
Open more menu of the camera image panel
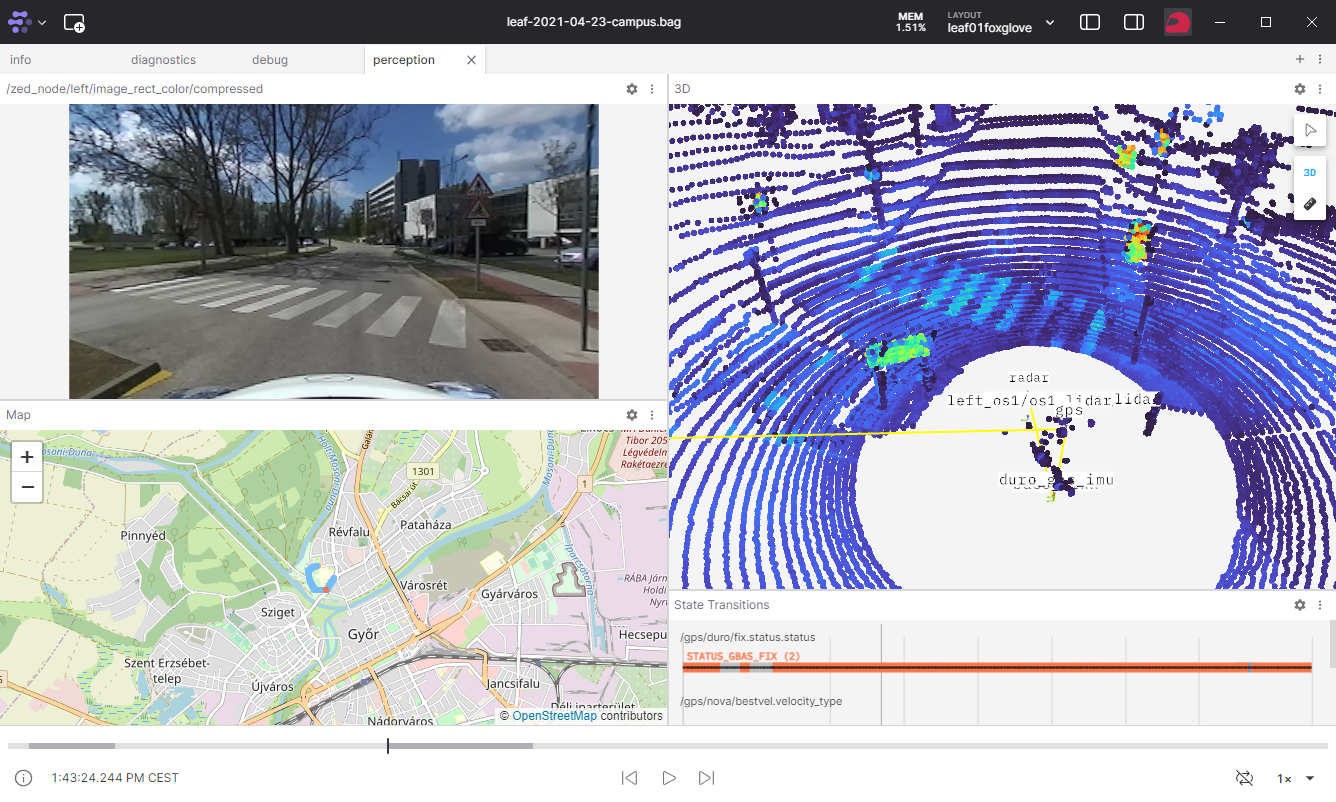coord(652,89)
